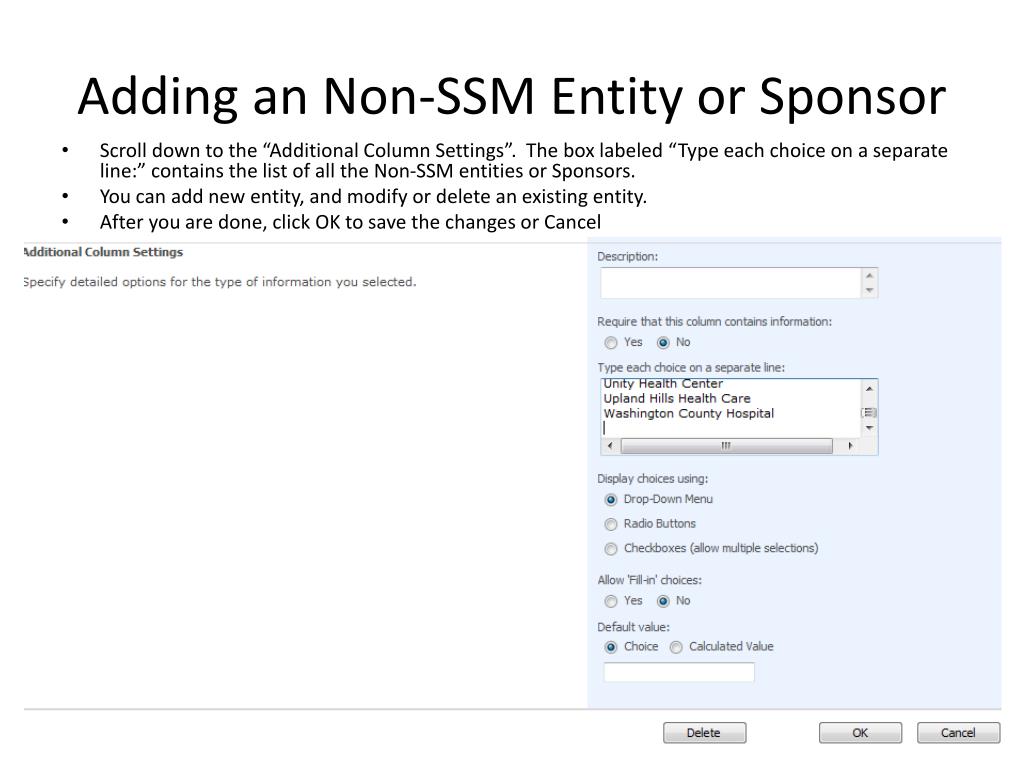Click the Cancel button
Image resolution: width=1024 pixels, height=768 pixels.
coord(958,733)
